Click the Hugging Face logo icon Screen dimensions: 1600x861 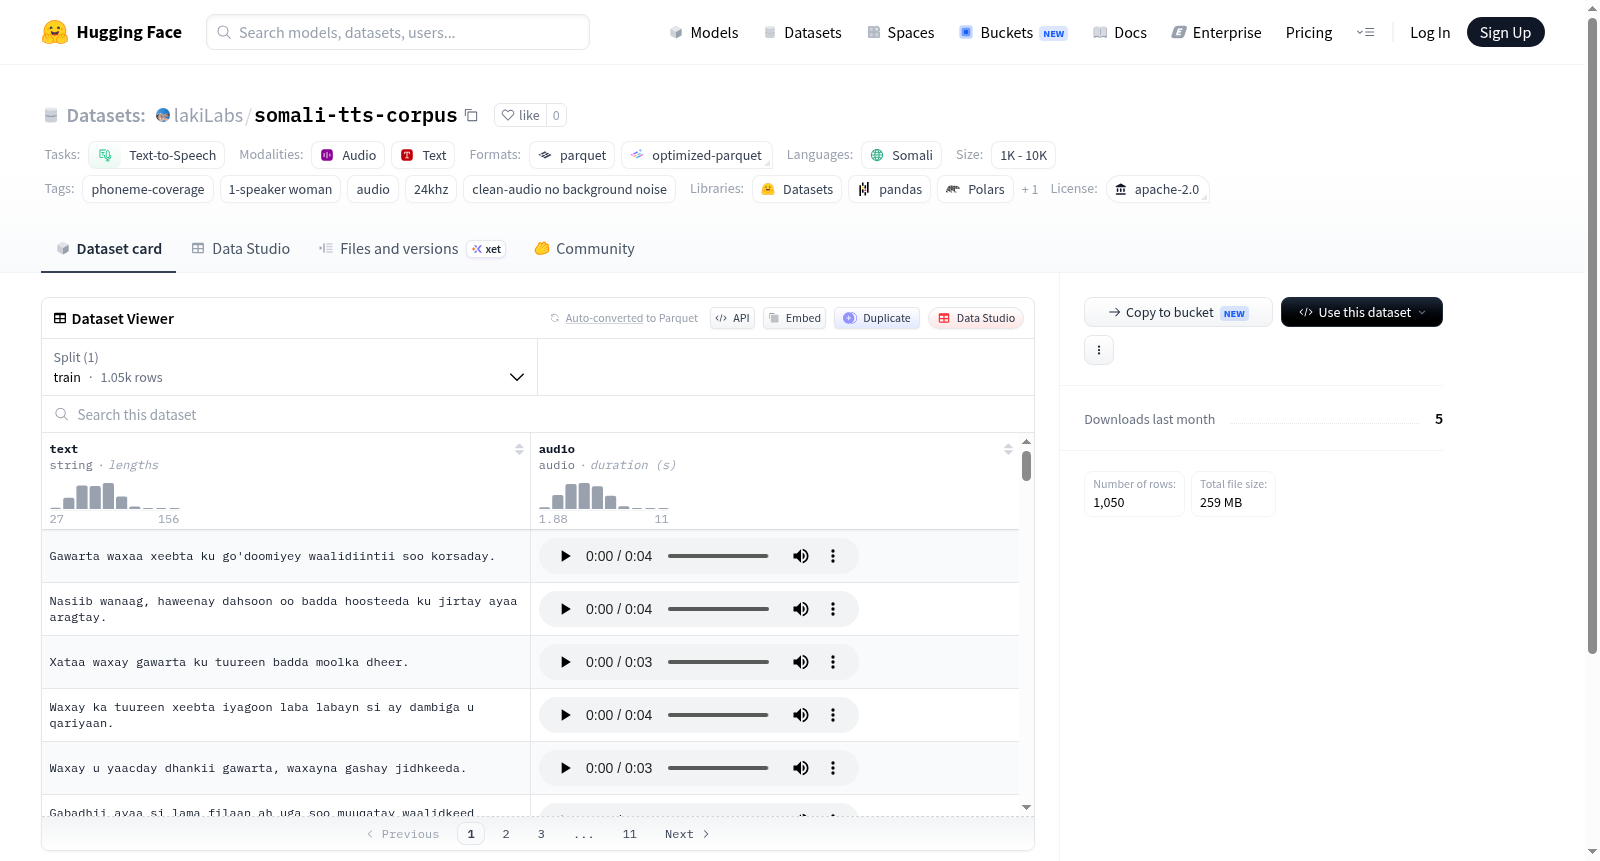click(x=55, y=32)
